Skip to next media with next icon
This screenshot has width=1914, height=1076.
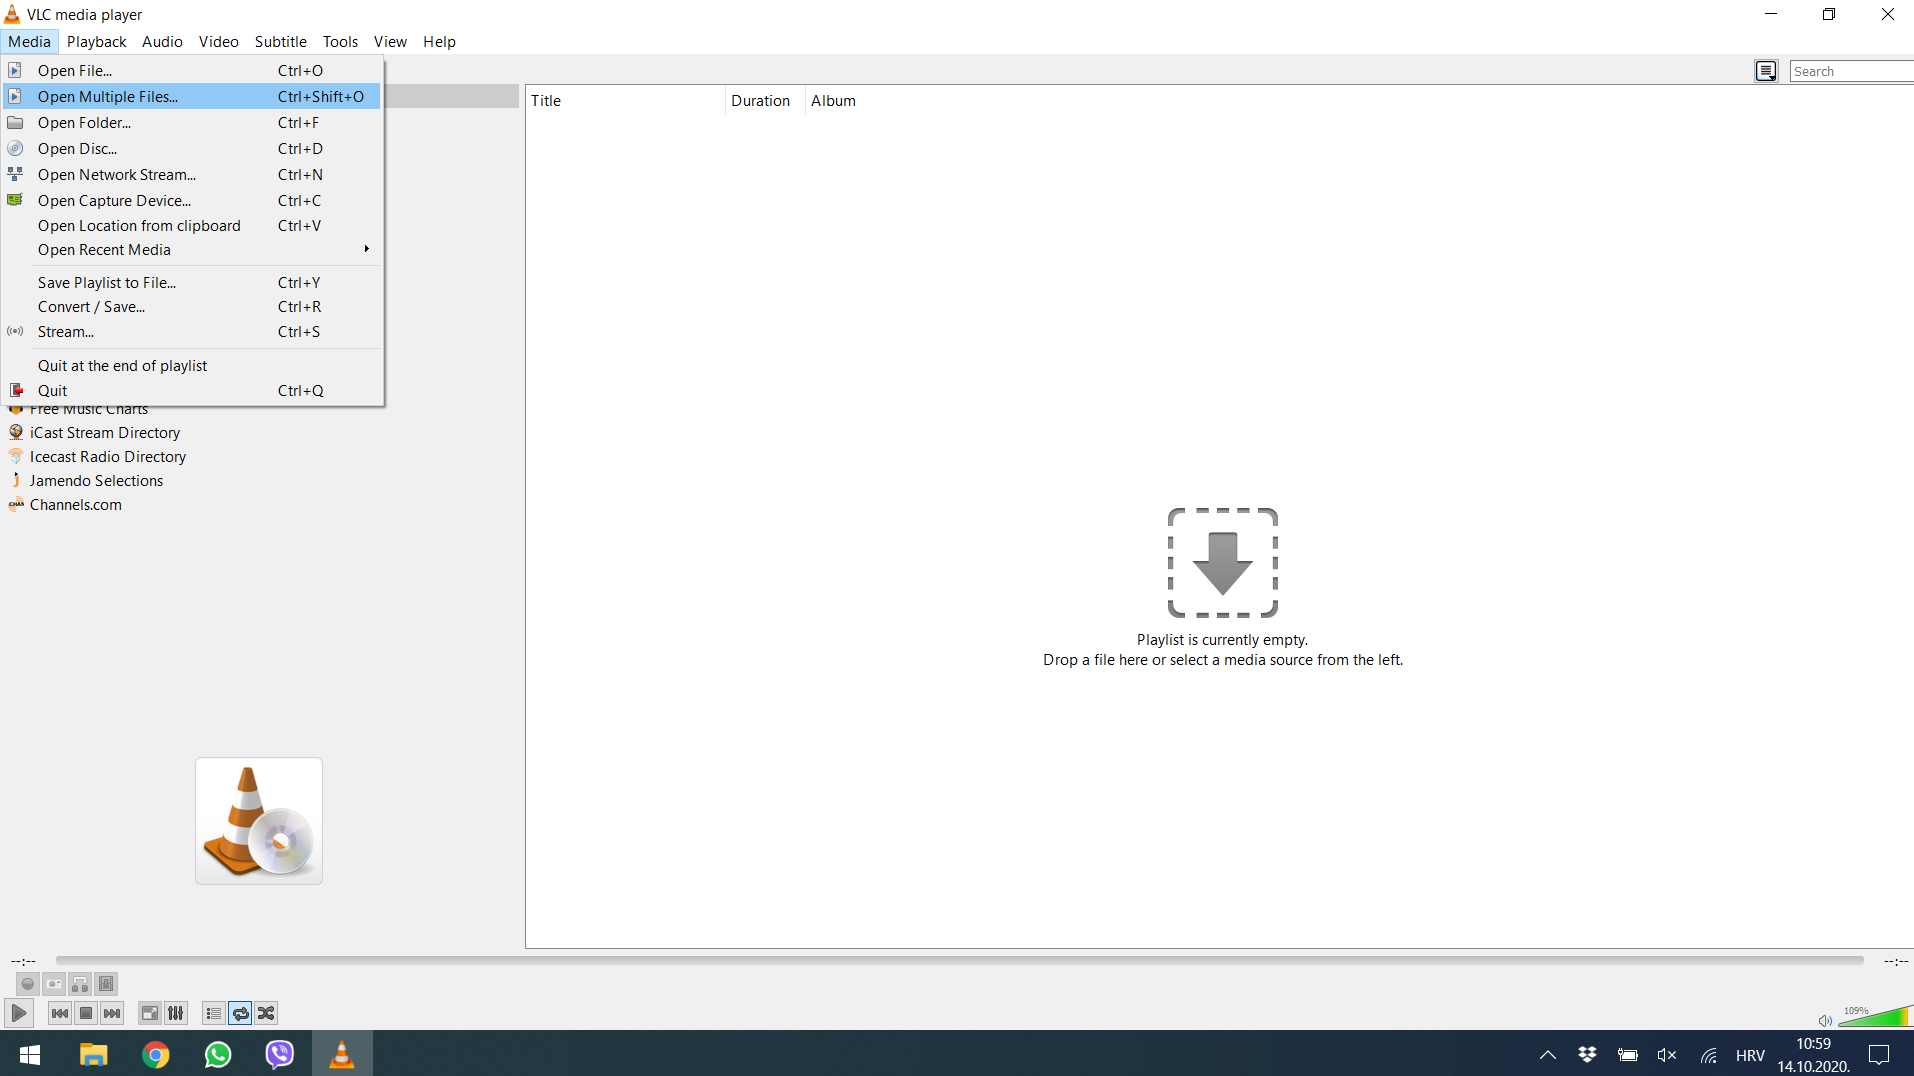coord(112,1013)
